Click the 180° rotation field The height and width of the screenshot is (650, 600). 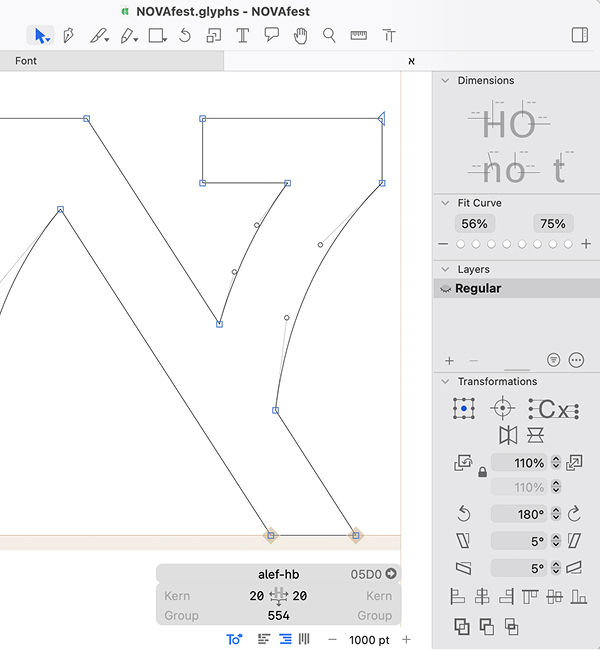point(519,514)
